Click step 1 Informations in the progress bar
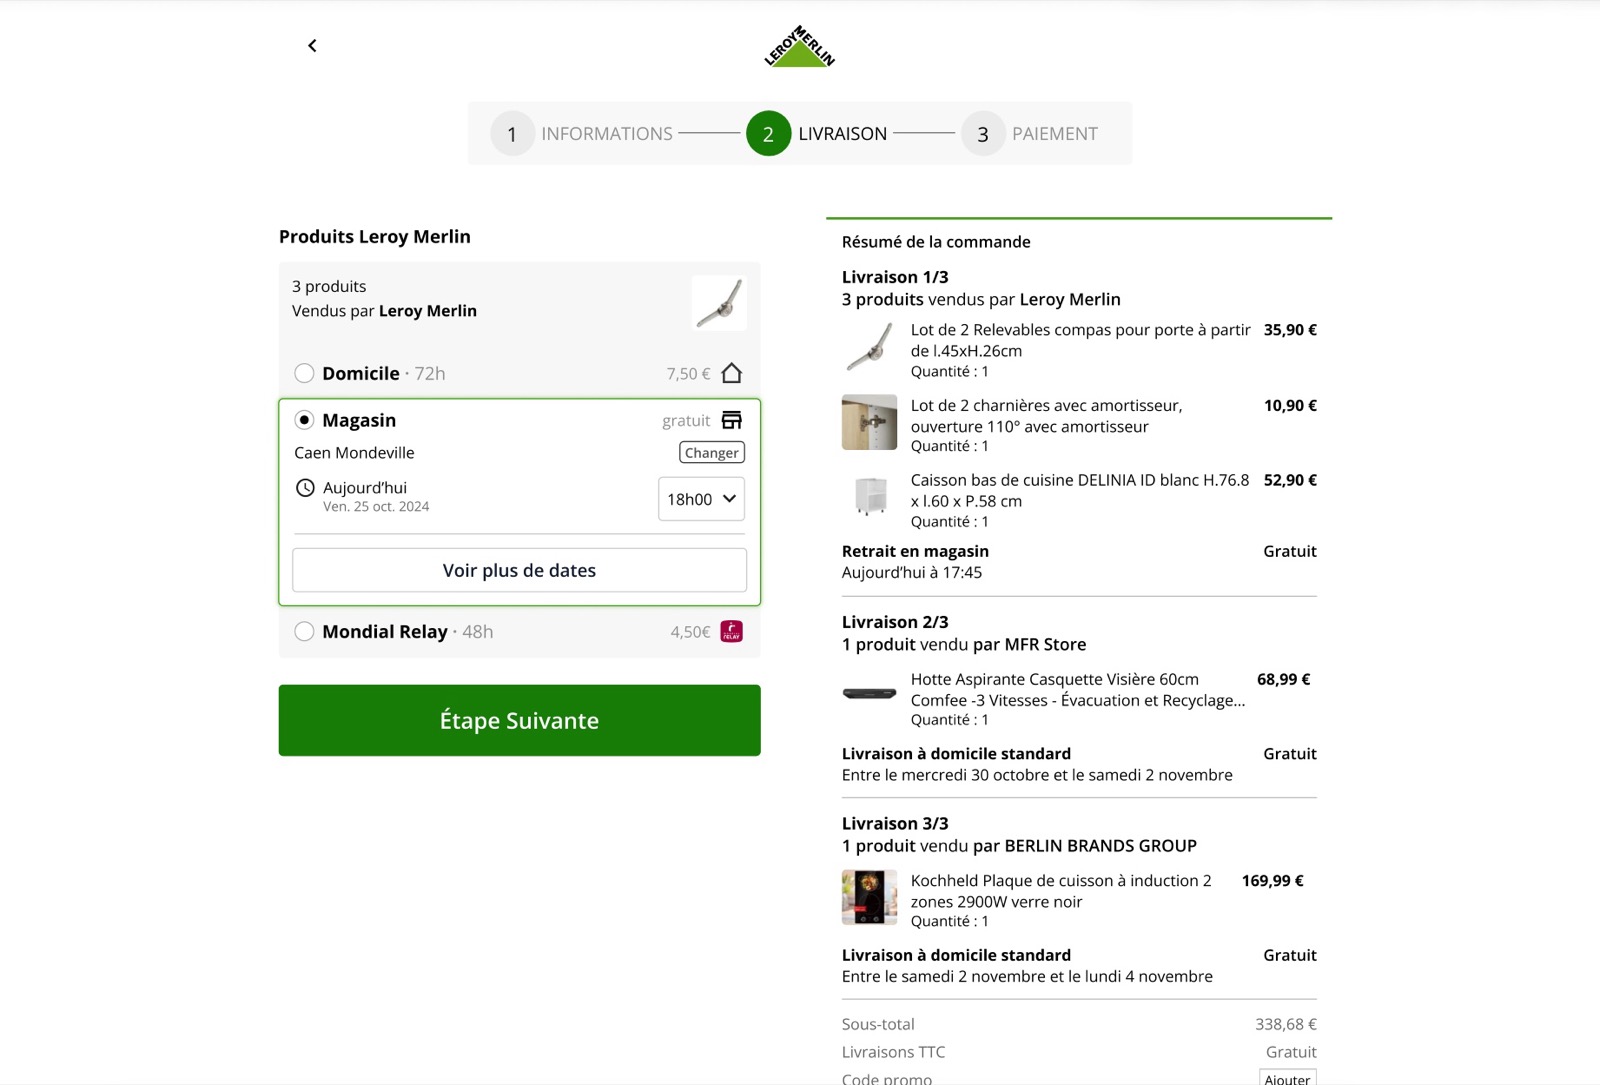 pyautogui.click(x=583, y=134)
